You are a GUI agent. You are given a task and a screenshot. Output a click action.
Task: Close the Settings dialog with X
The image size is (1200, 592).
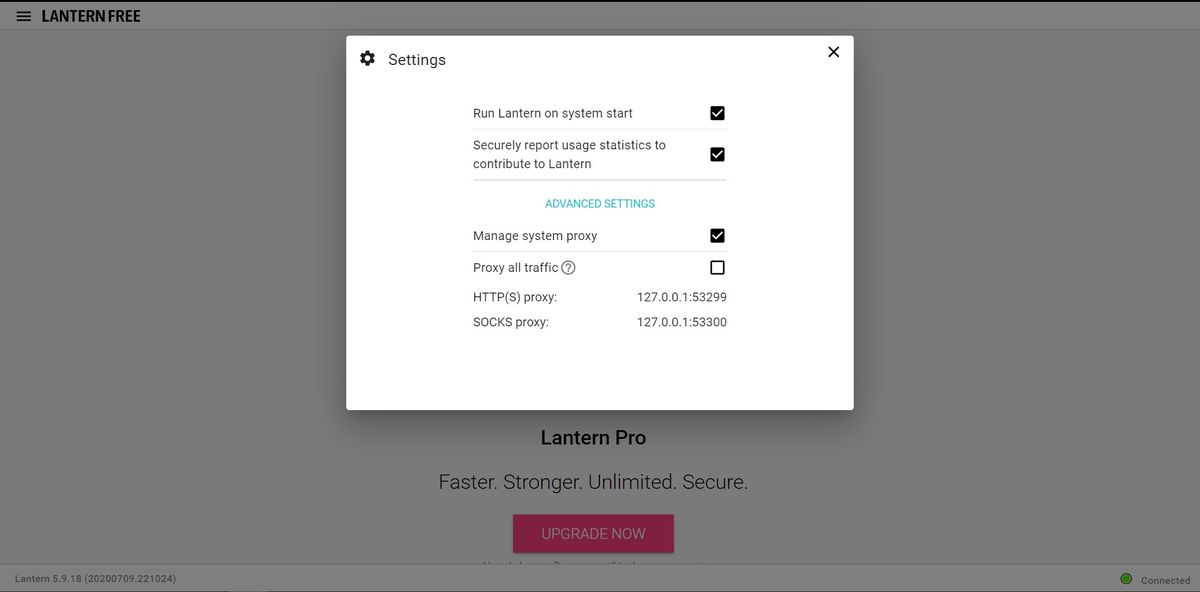833,52
